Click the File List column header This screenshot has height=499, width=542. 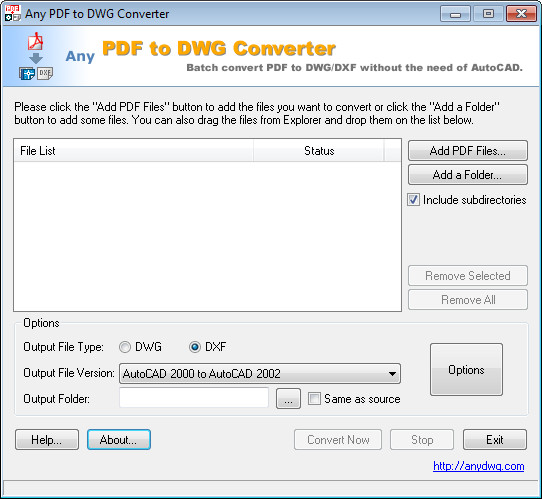click(133, 151)
